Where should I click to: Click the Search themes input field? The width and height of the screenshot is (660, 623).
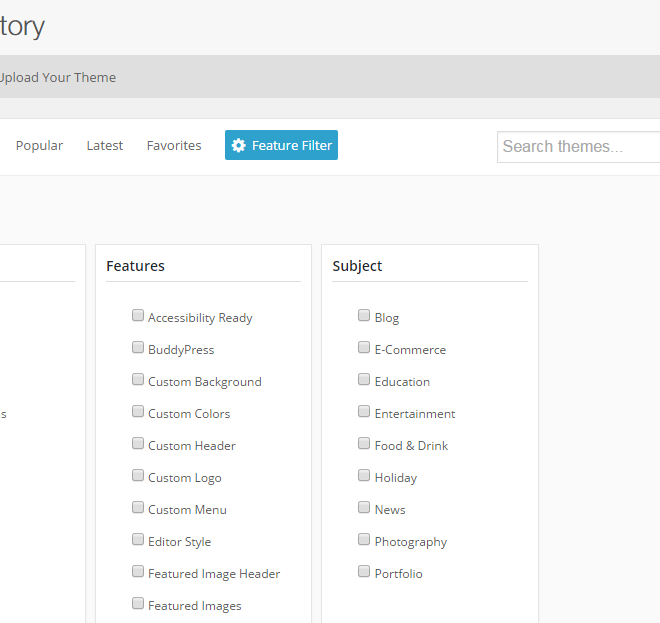[578, 147]
